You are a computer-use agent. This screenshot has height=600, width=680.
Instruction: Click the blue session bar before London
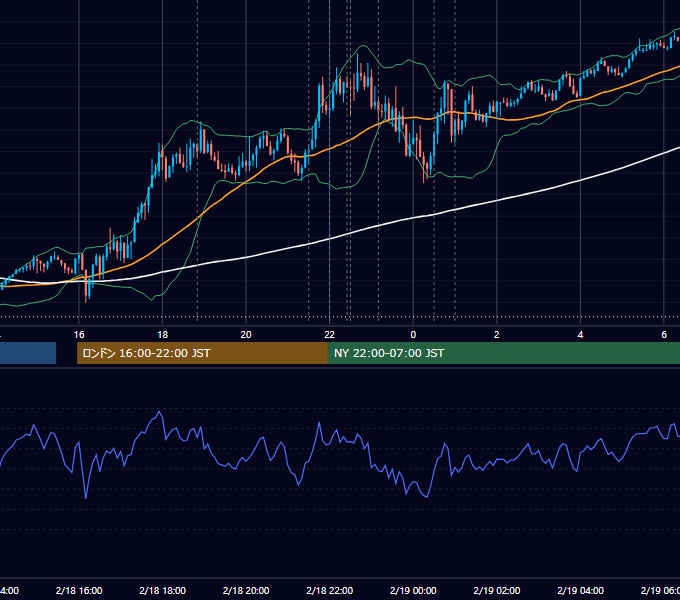[x=28, y=353]
